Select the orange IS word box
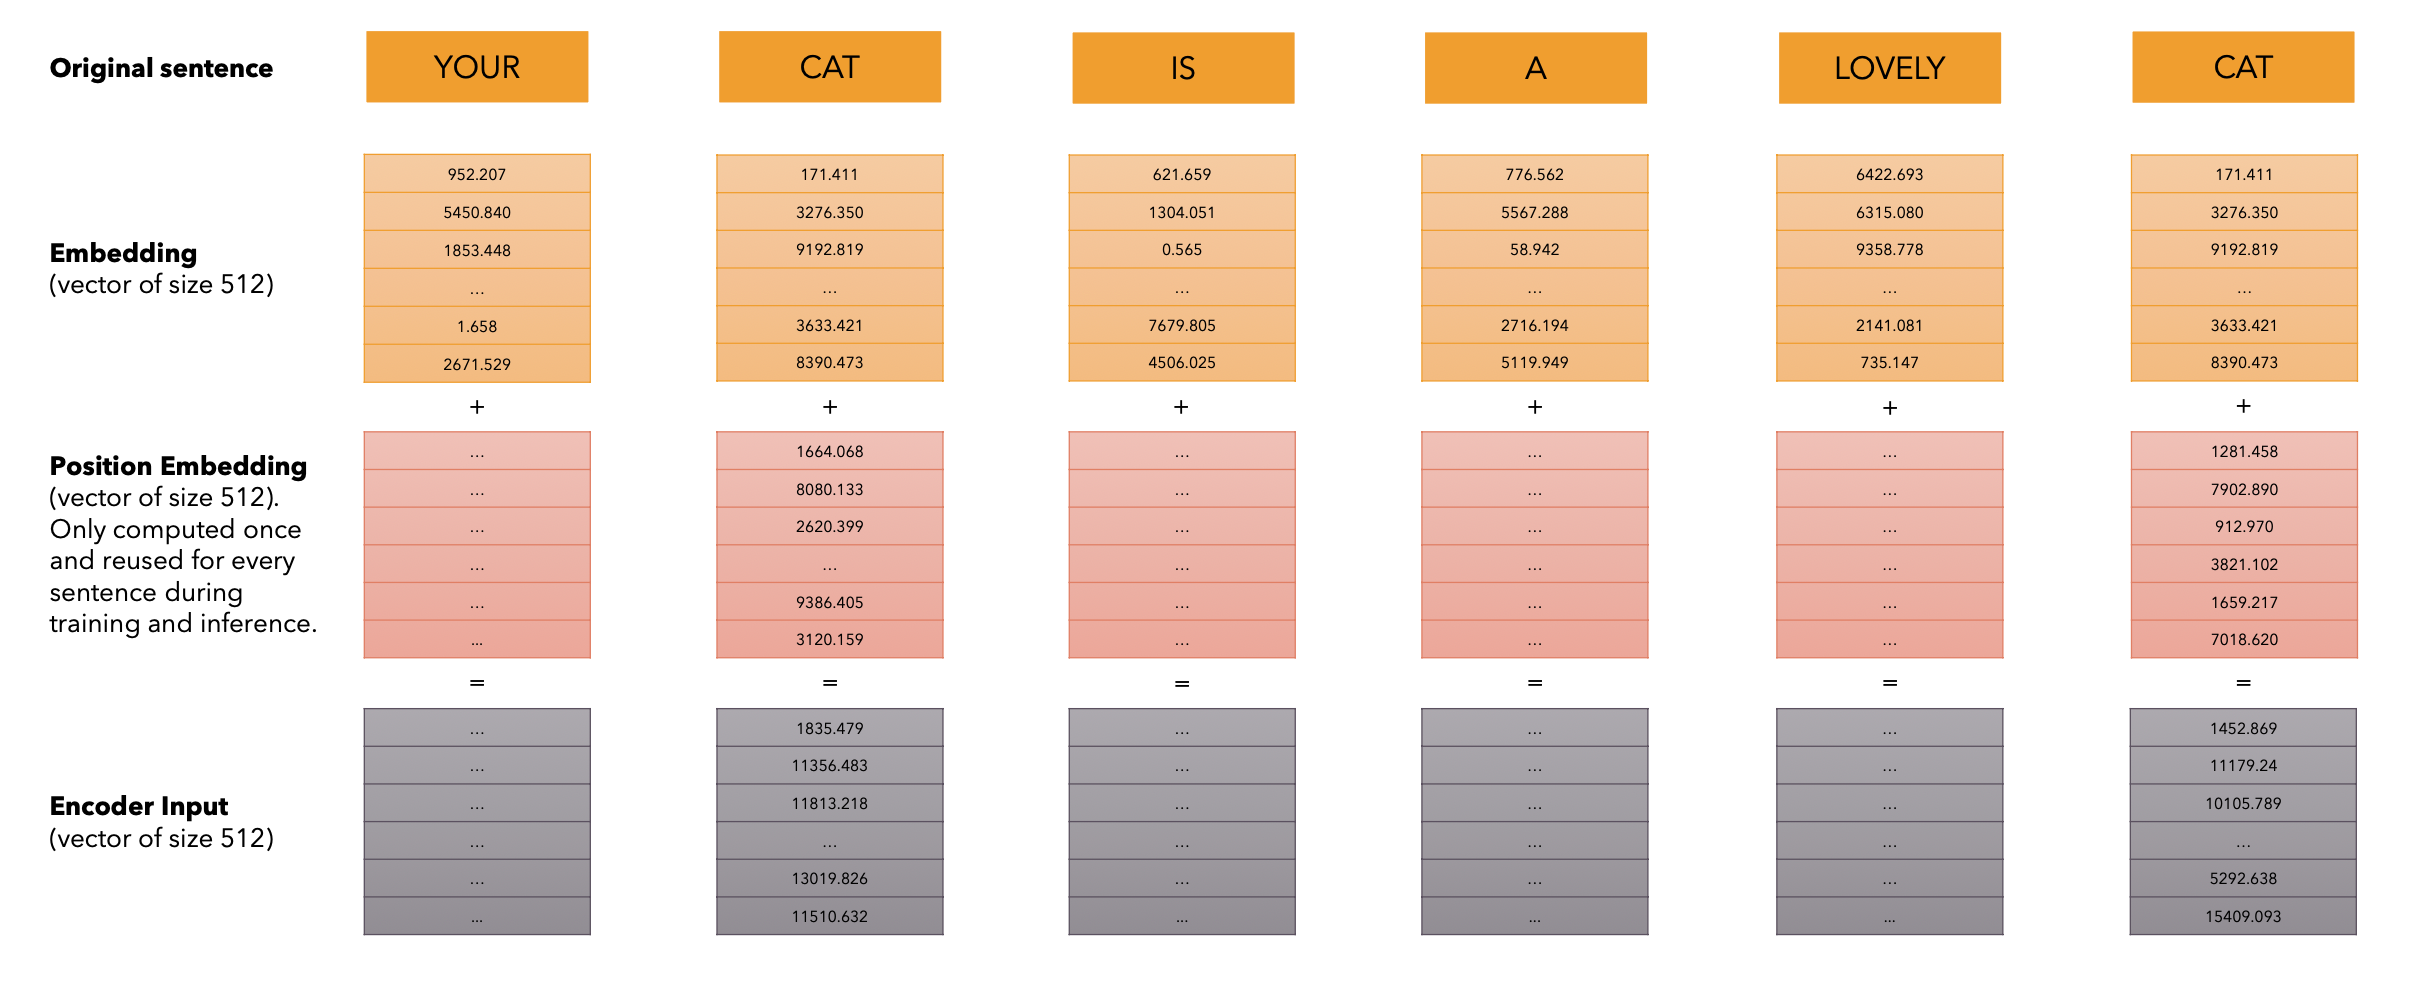This screenshot has width=2420, height=1007. pos(1183,68)
